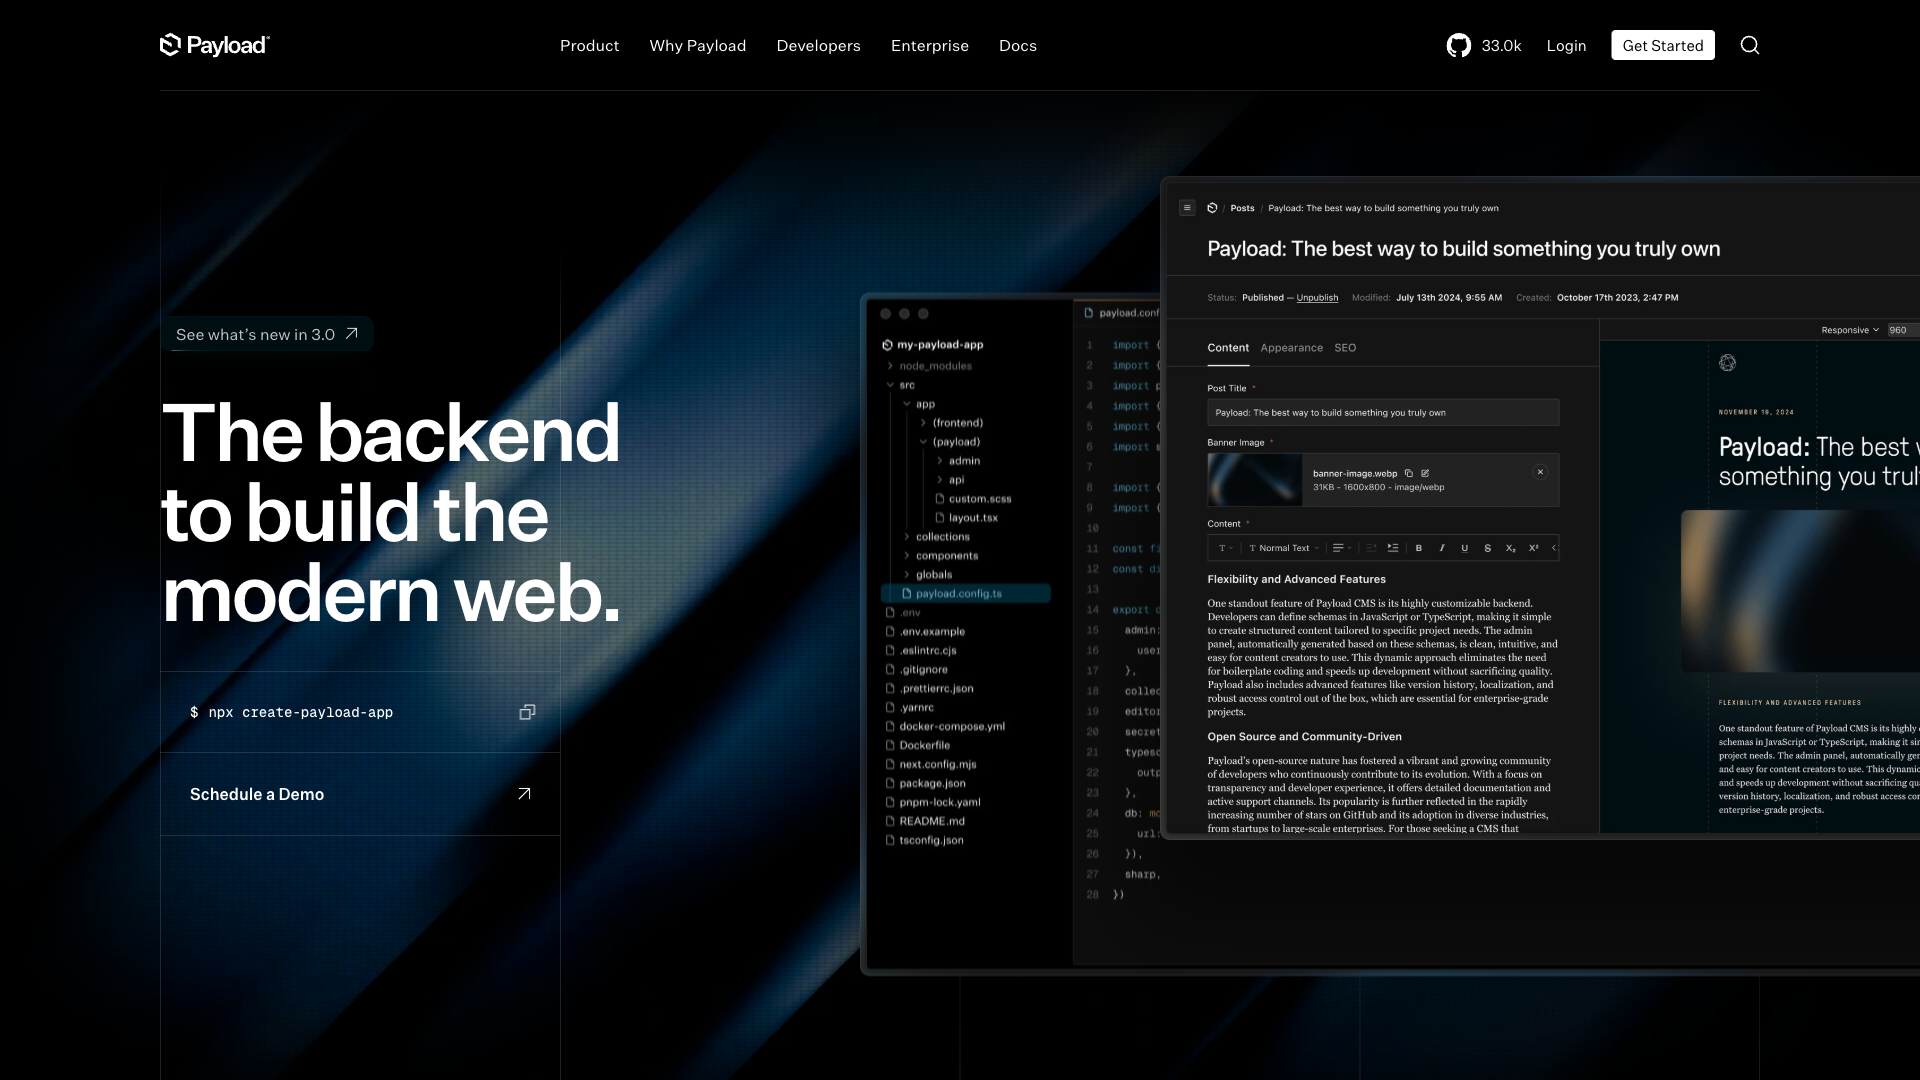Select payload.config.ts in the file tree
The height and width of the screenshot is (1080, 1920).
pyautogui.click(x=965, y=594)
